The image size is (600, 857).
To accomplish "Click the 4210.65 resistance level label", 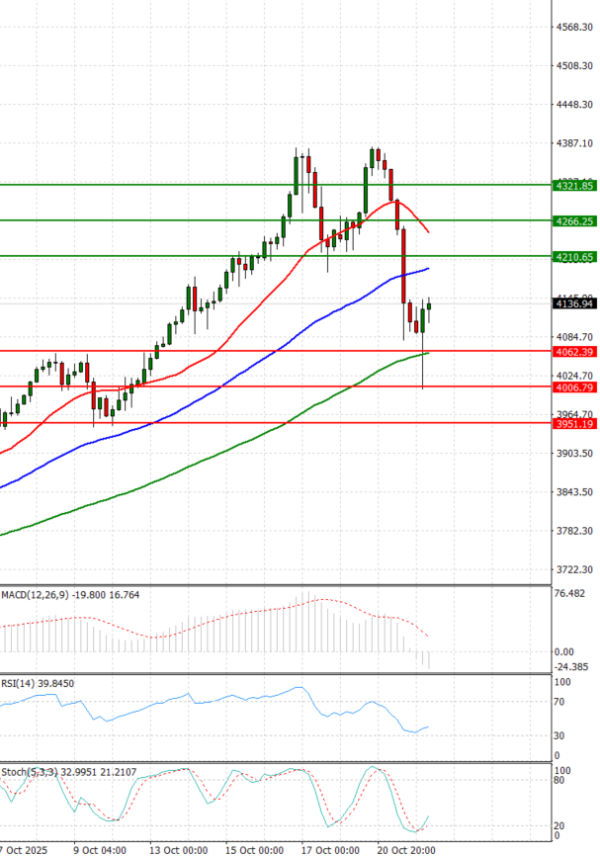I will click(x=574, y=258).
